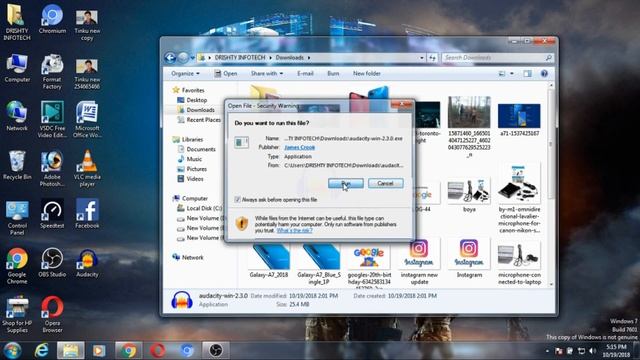Open the change view options dropdown
The height and width of the screenshot is (360, 640).
(512, 73)
